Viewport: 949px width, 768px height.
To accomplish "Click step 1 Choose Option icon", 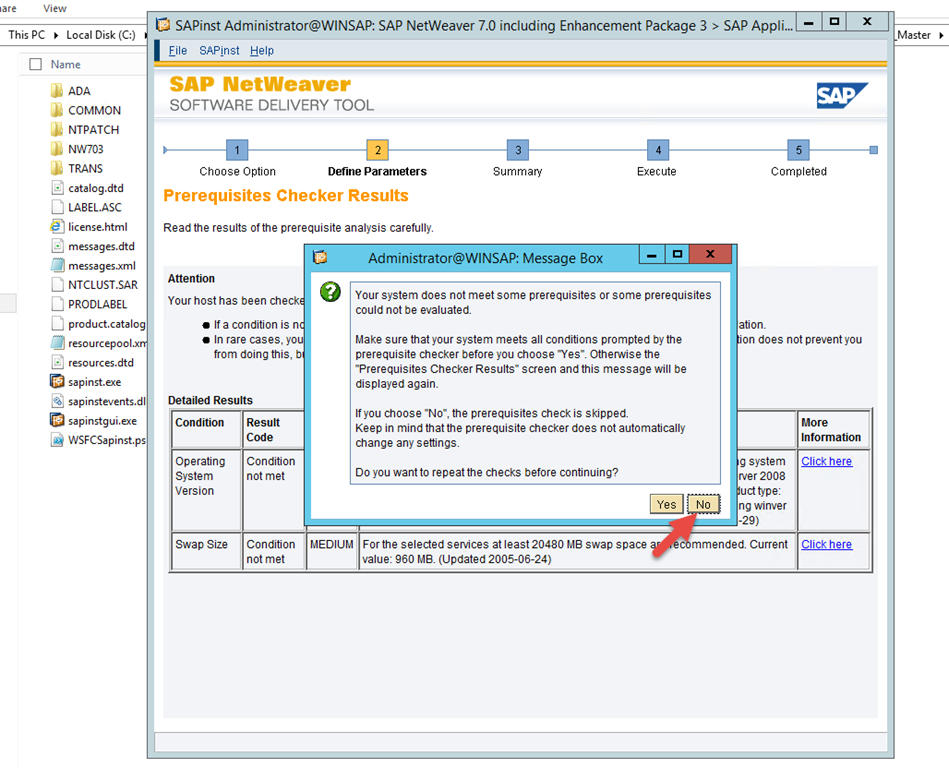I will (x=237, y=150).
